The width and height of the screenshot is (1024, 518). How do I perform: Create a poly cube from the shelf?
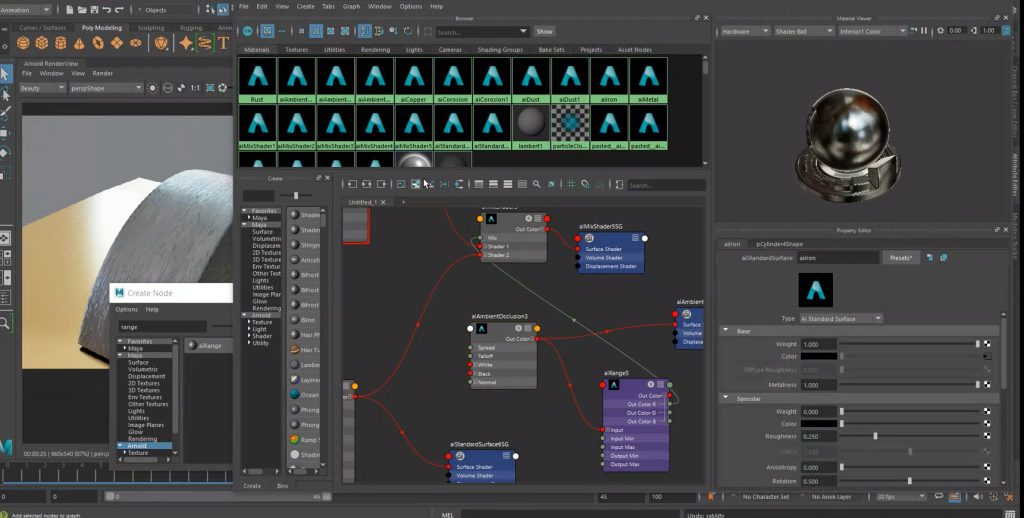tap(42, 43)
